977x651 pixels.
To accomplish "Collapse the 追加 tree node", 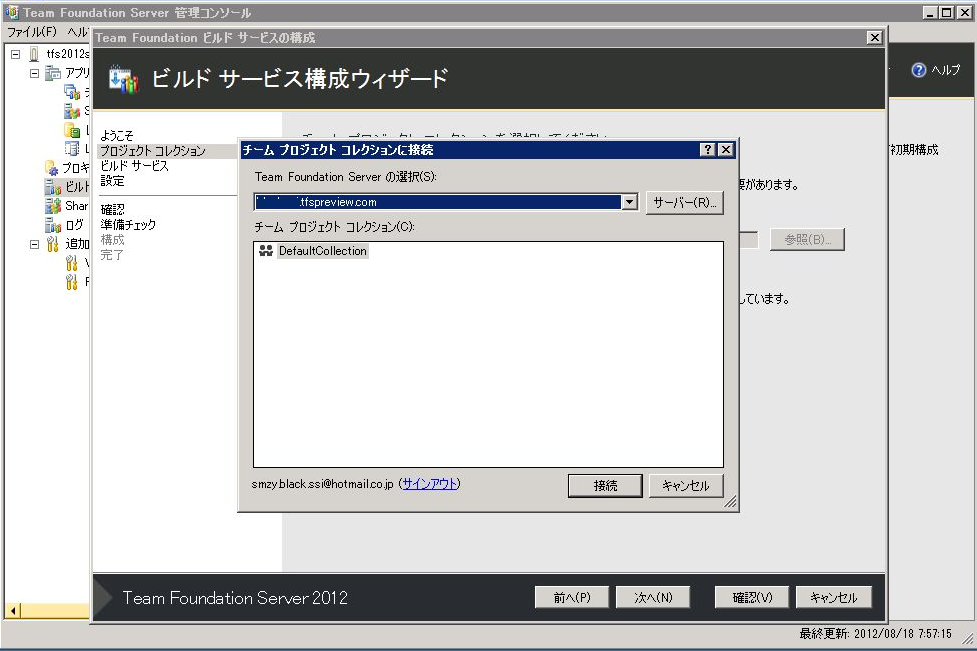I will (x=34, y=244).
